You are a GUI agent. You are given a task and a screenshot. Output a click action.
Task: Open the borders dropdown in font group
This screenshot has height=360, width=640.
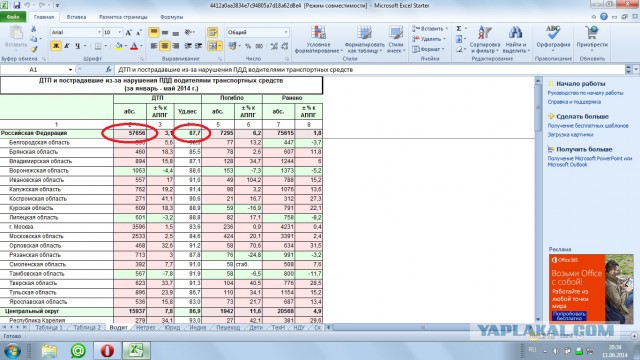(x=106, y=46)
